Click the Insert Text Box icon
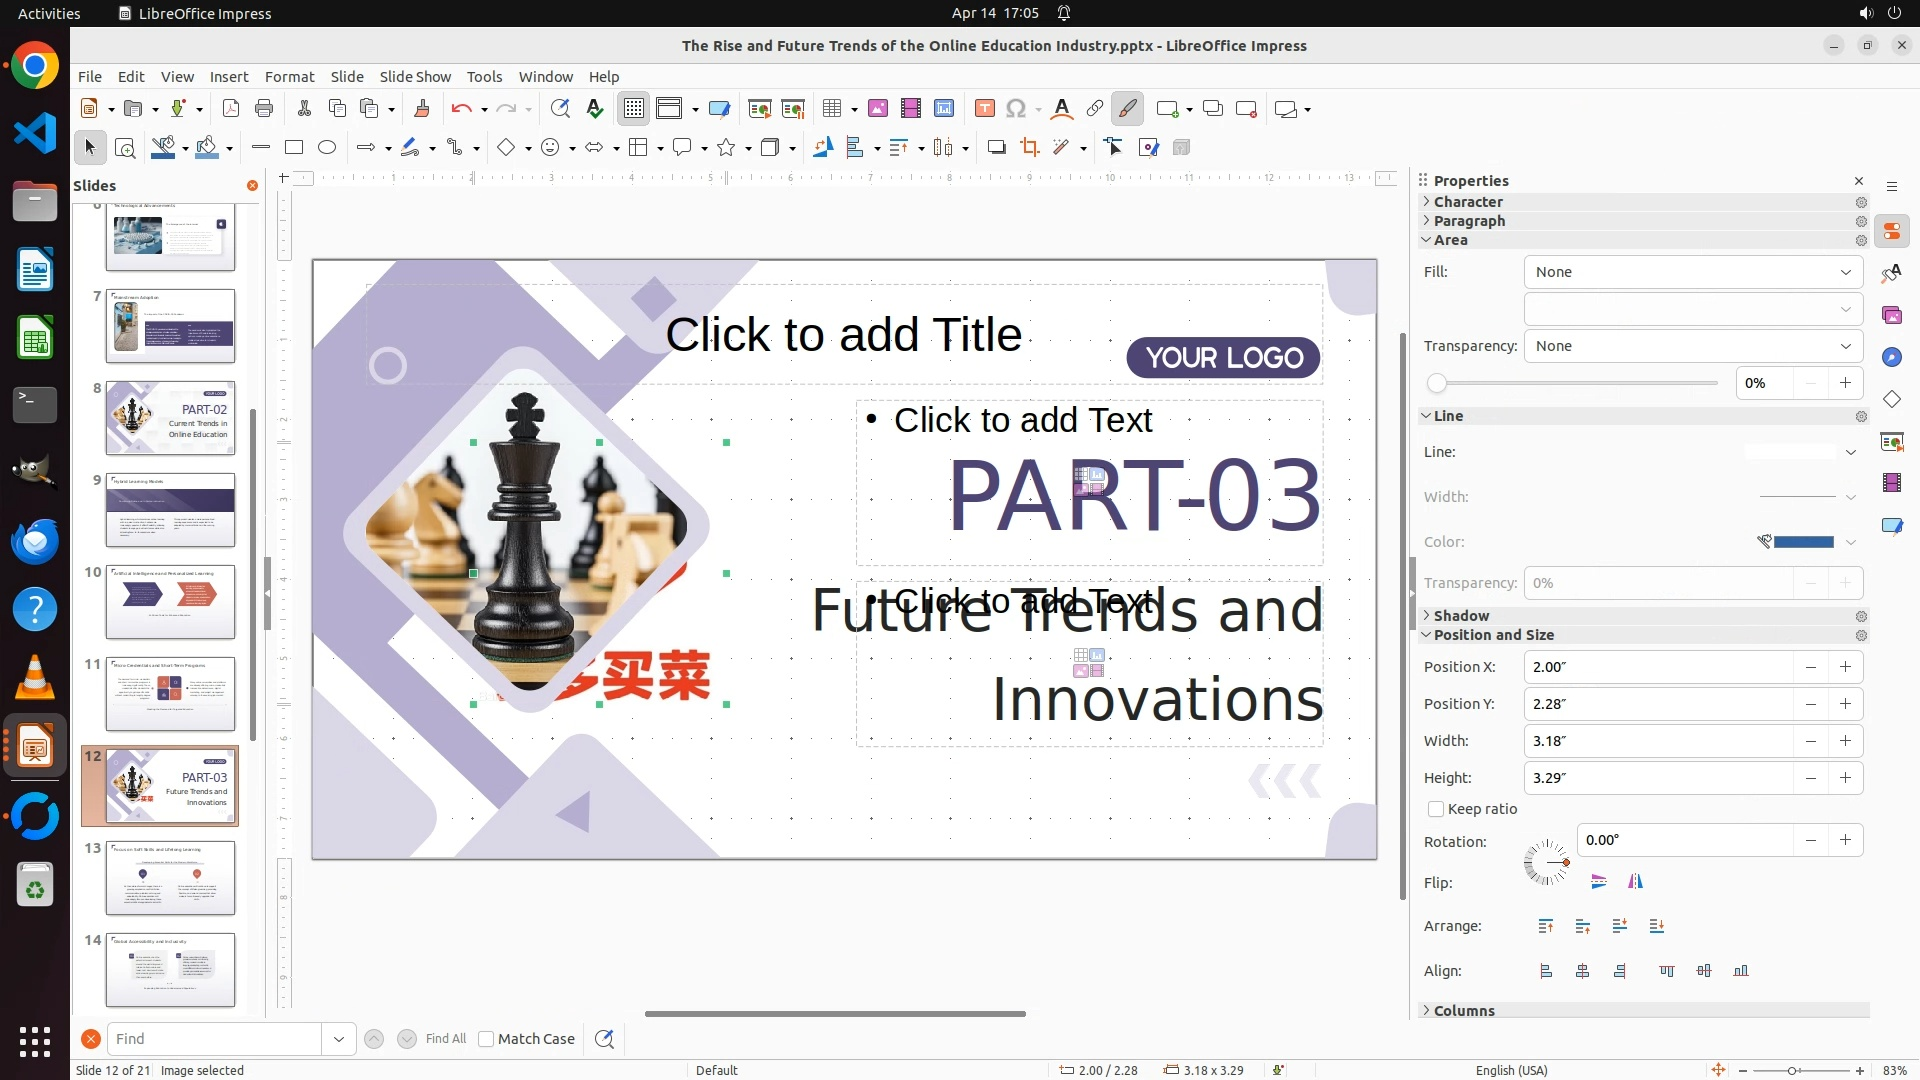This screenshot has width=1920, height=1080. pos(984,109)
